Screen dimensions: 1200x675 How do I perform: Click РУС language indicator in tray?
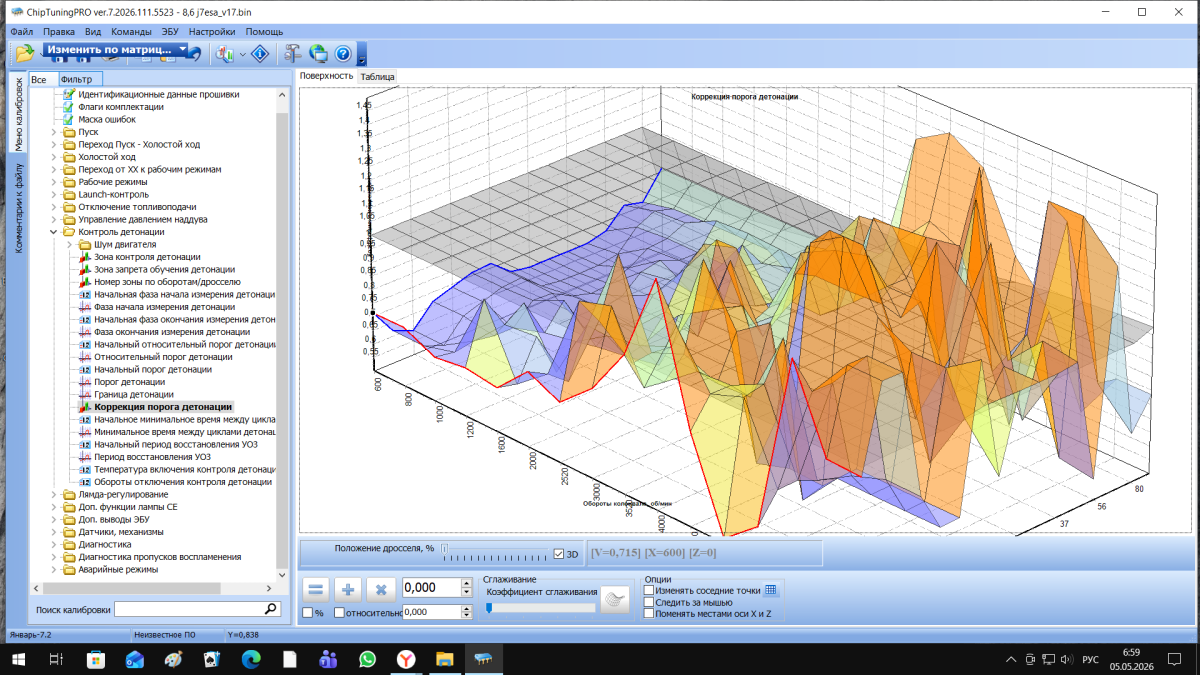1091,659
